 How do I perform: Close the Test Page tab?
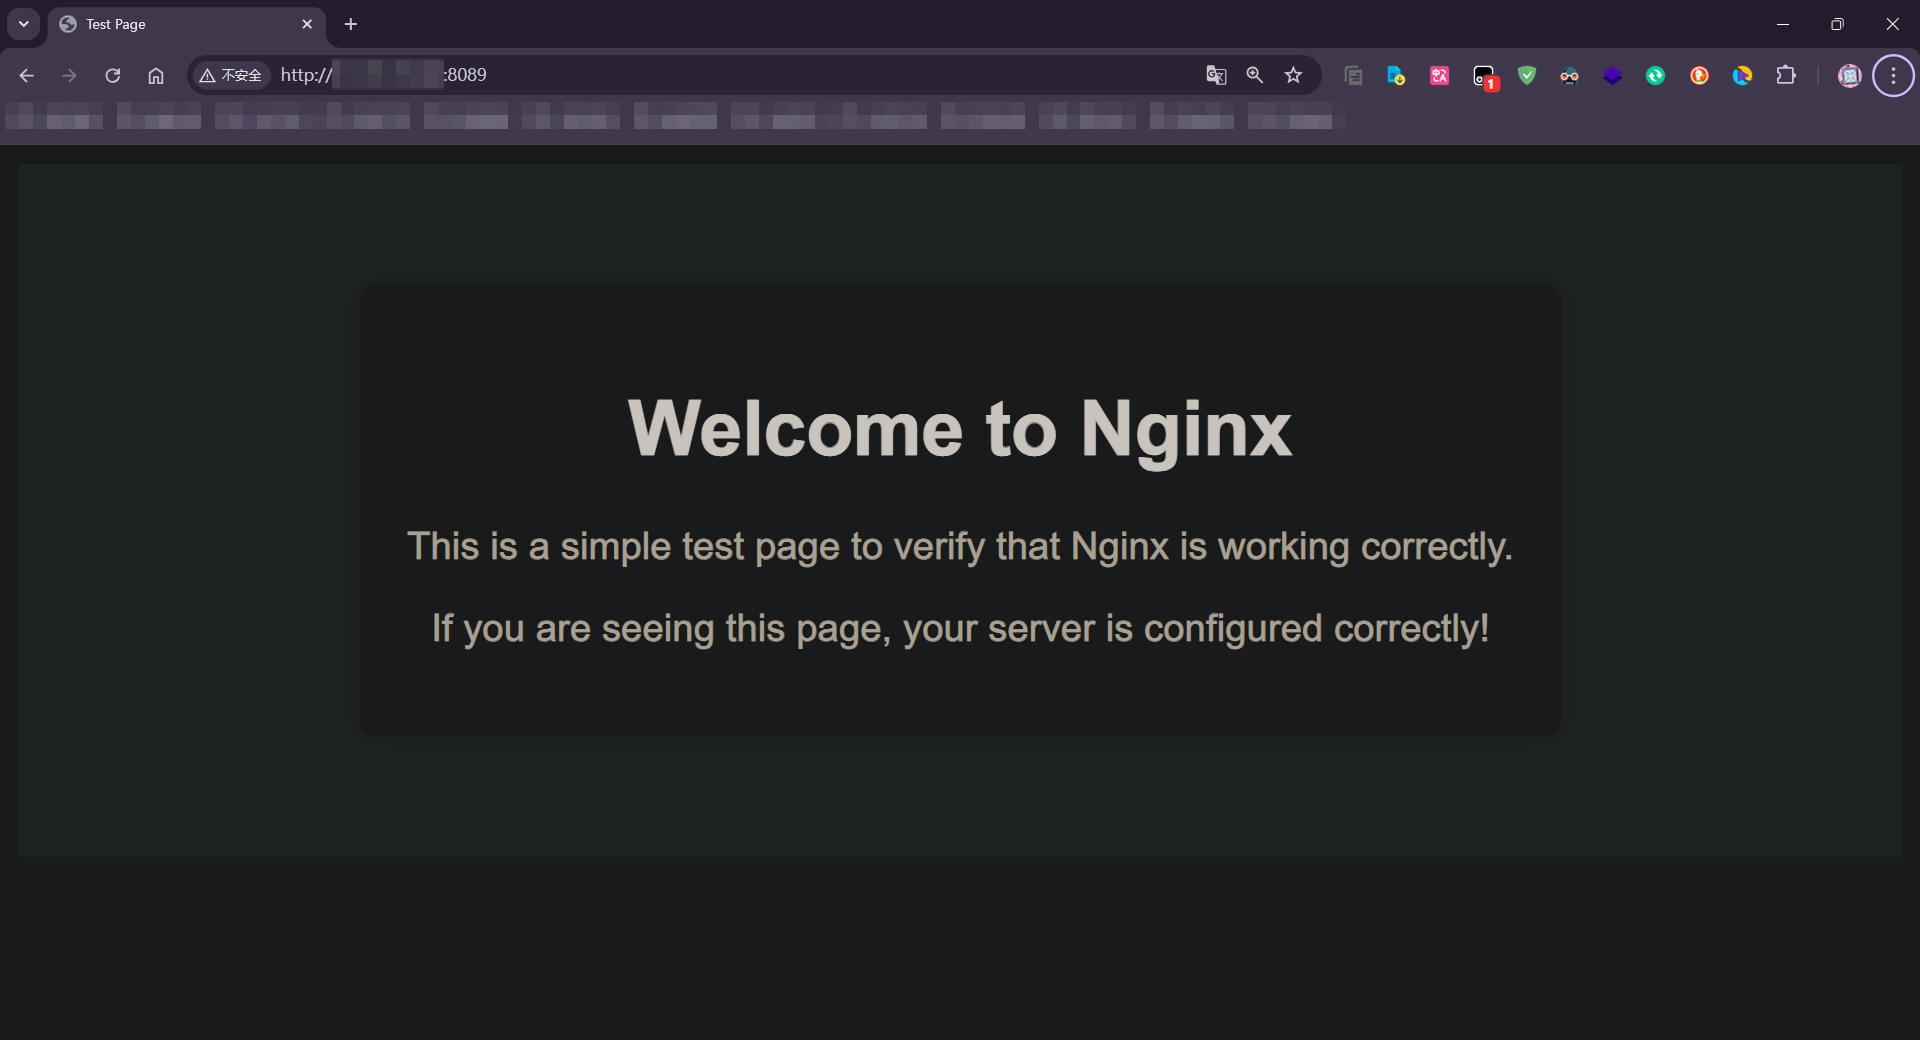pos(307,24)
